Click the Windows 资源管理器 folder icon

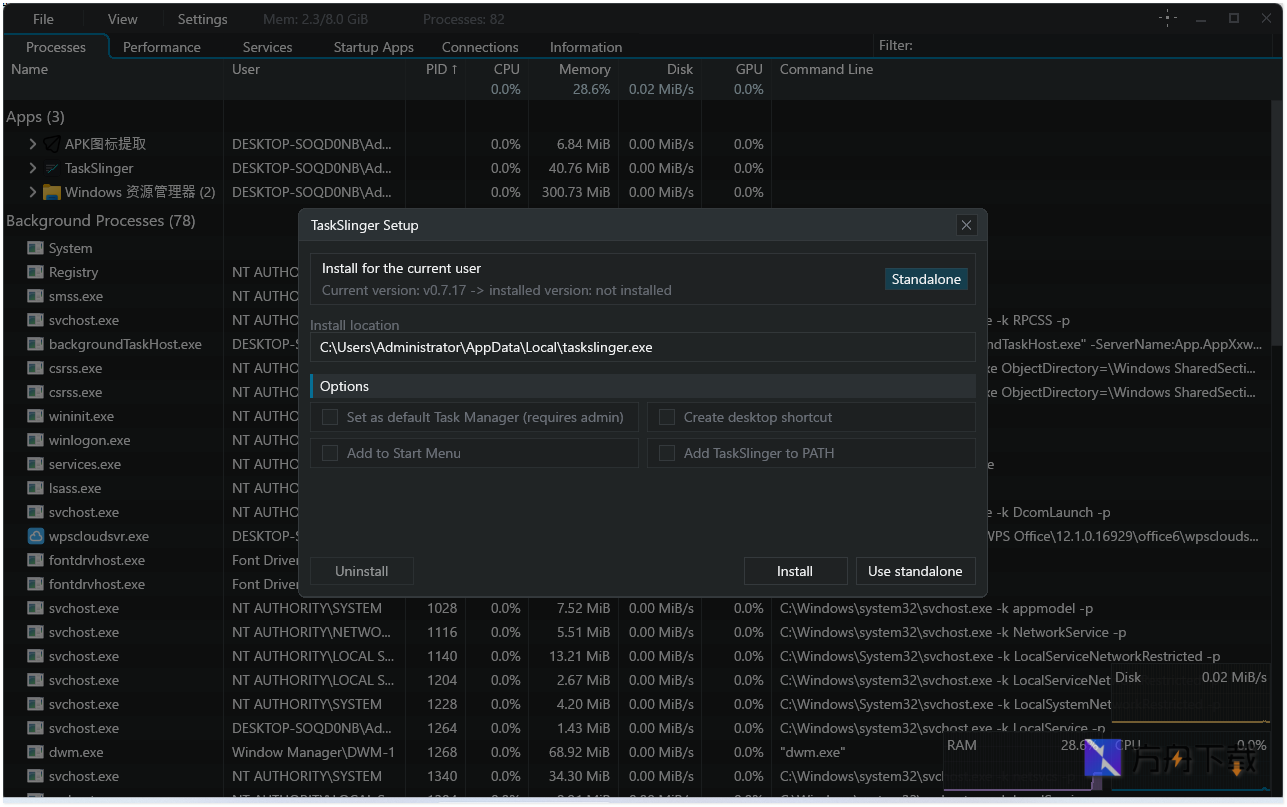pos(52,192)
